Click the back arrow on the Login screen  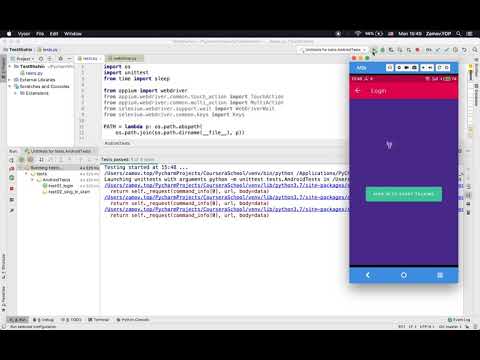pos(358,91)
